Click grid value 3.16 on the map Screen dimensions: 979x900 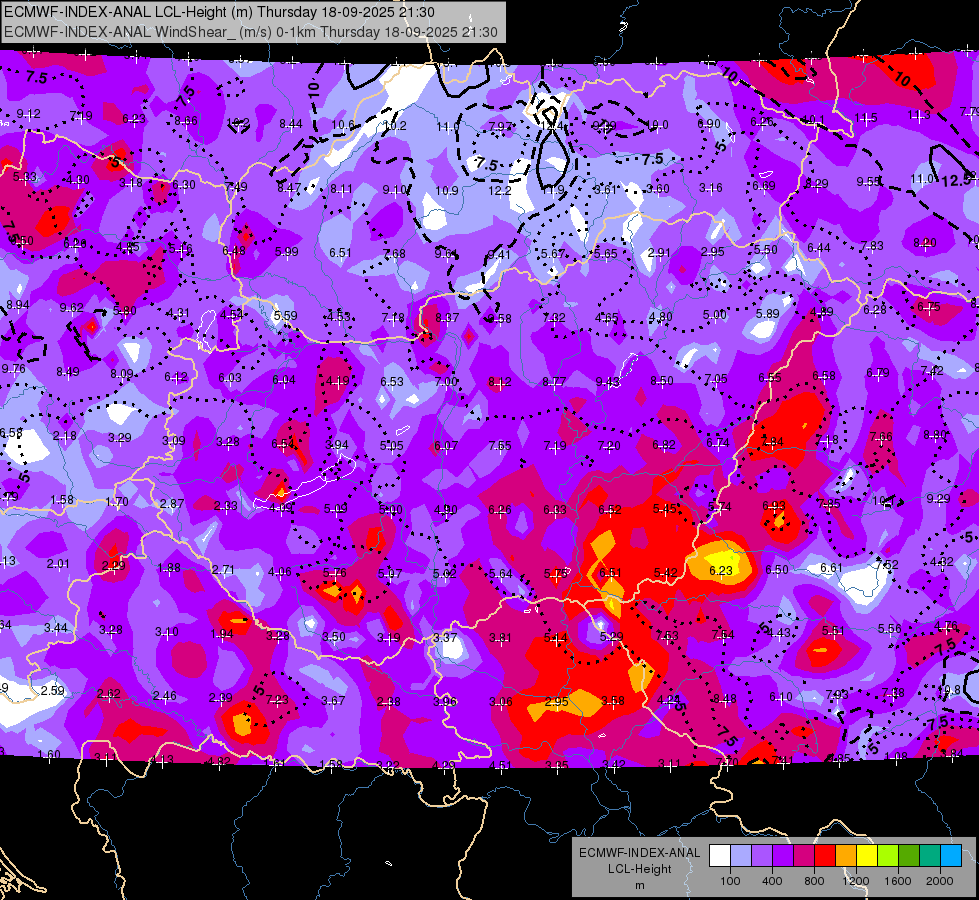click(711, 187)
